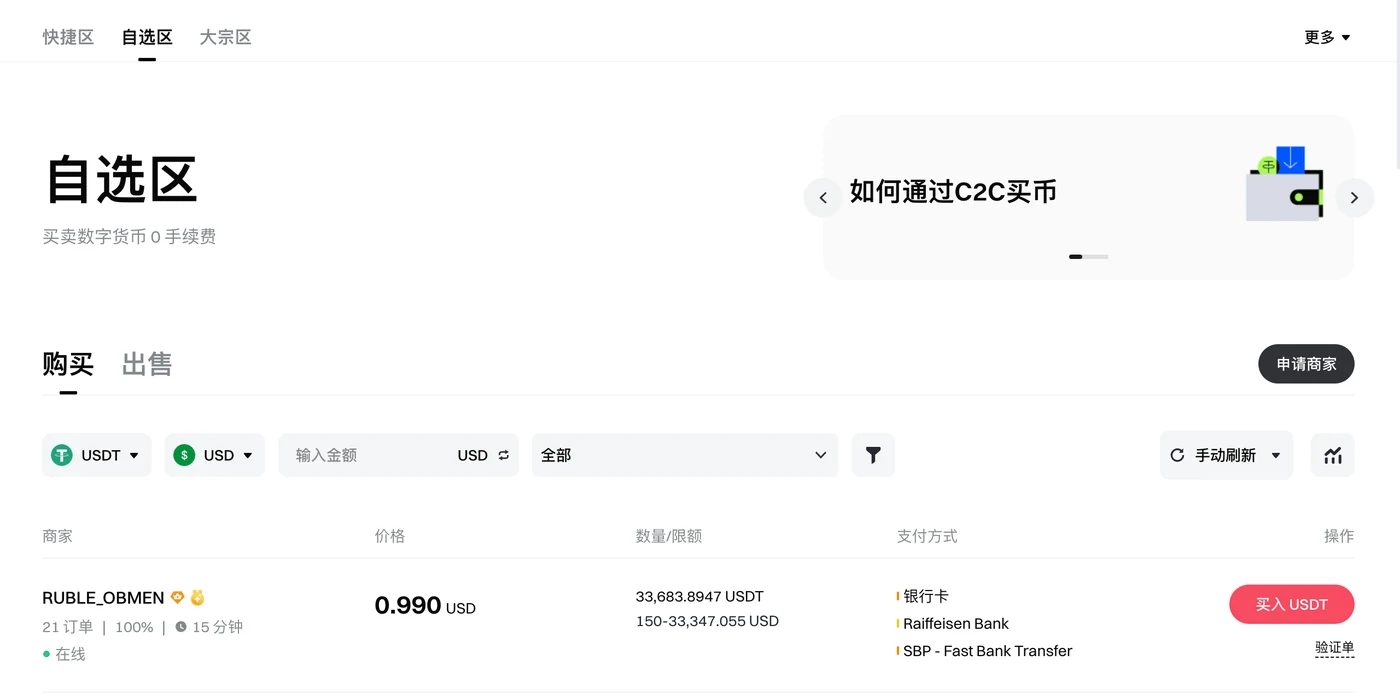Switch to the 出售 tab
This screenshot has width=1400, height=696.
pyautogui.click(x=147, y=364)
